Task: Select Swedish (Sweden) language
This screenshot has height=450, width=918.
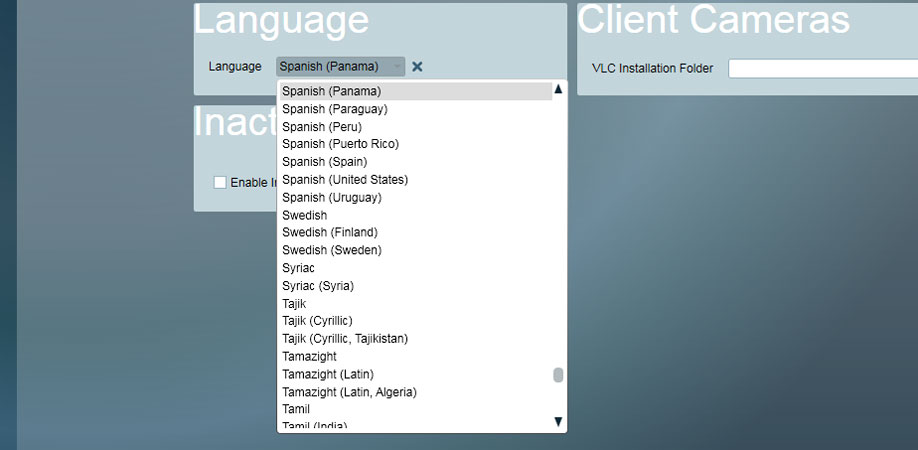Action: point(331,250)
